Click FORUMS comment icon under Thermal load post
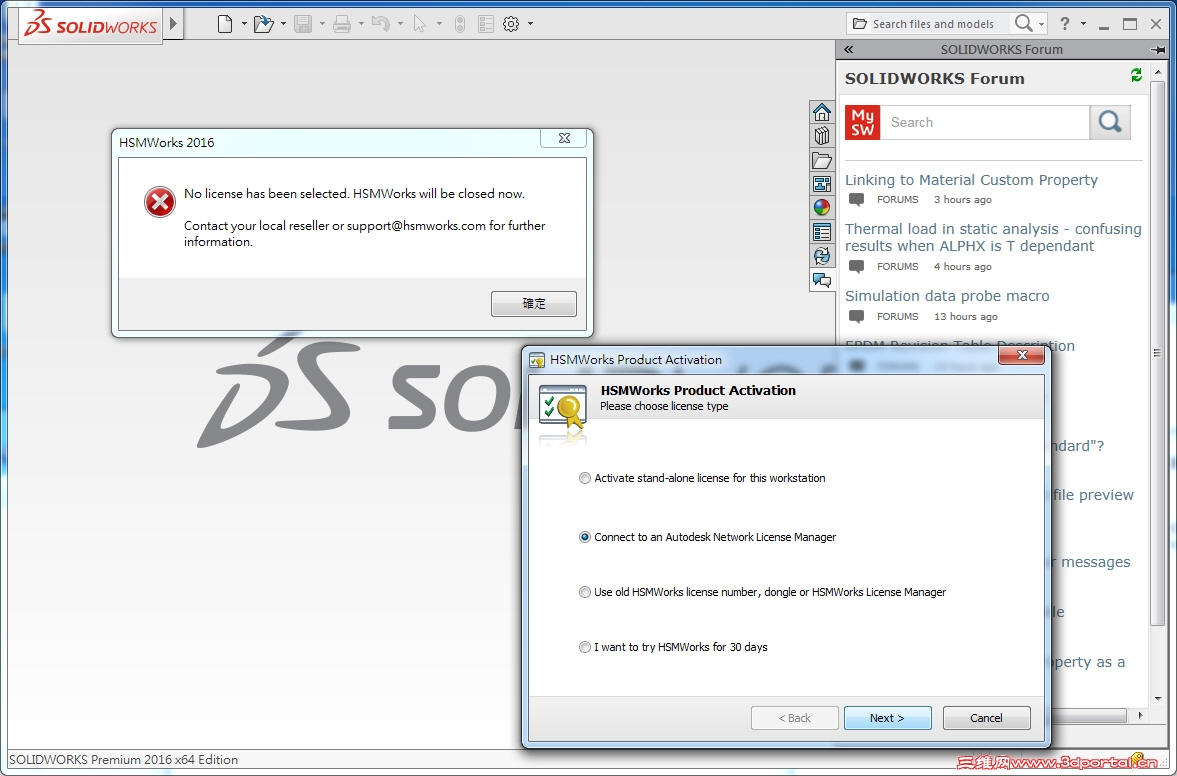 click(x=856, y=266)
